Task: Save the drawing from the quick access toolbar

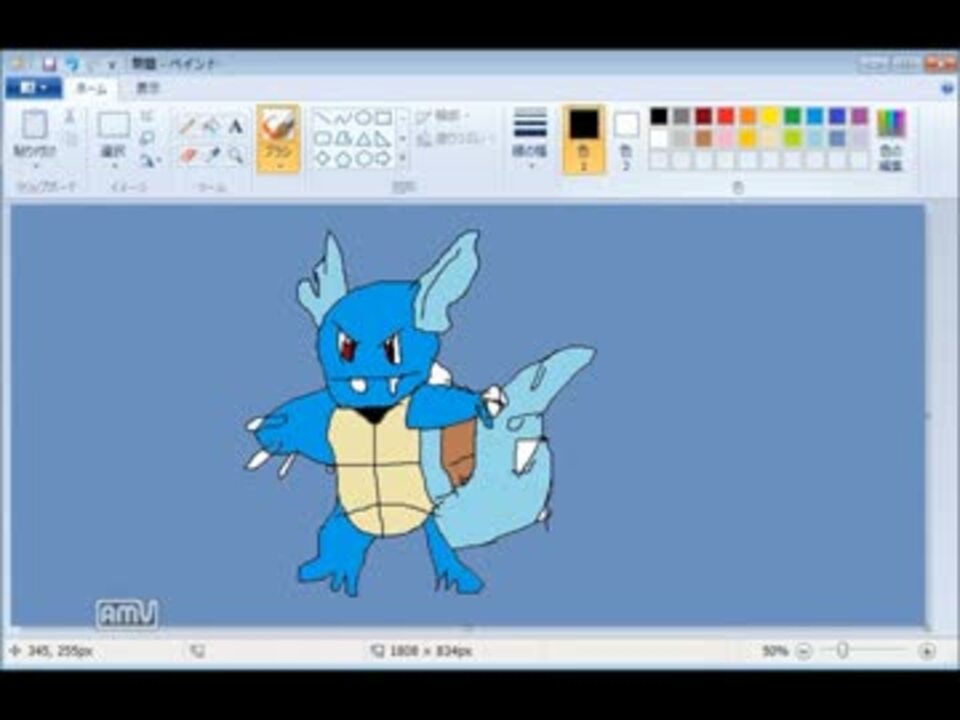Action: click(49, 64)
